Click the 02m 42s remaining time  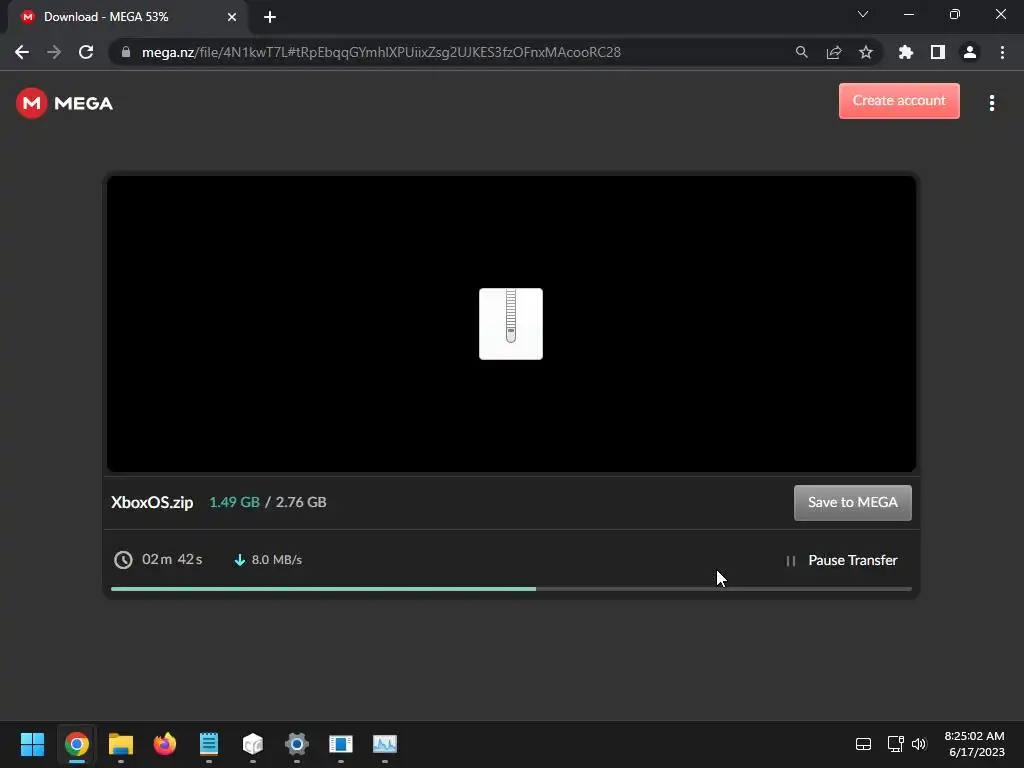(172, 560)
